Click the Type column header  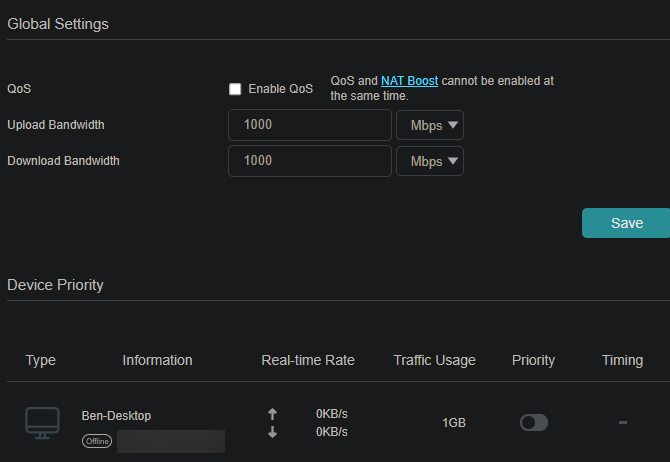[x=41, y=360]
